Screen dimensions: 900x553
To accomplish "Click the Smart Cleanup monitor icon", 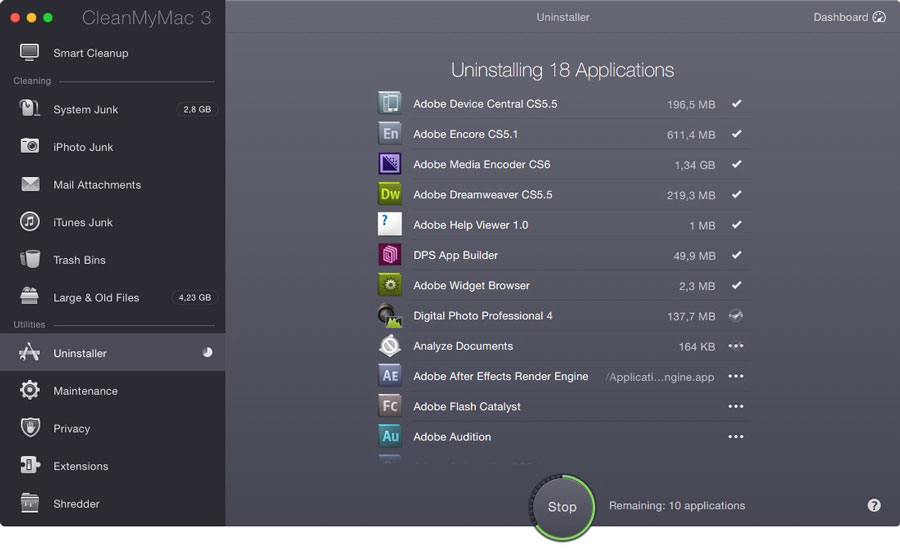I will tap(29, 52).
